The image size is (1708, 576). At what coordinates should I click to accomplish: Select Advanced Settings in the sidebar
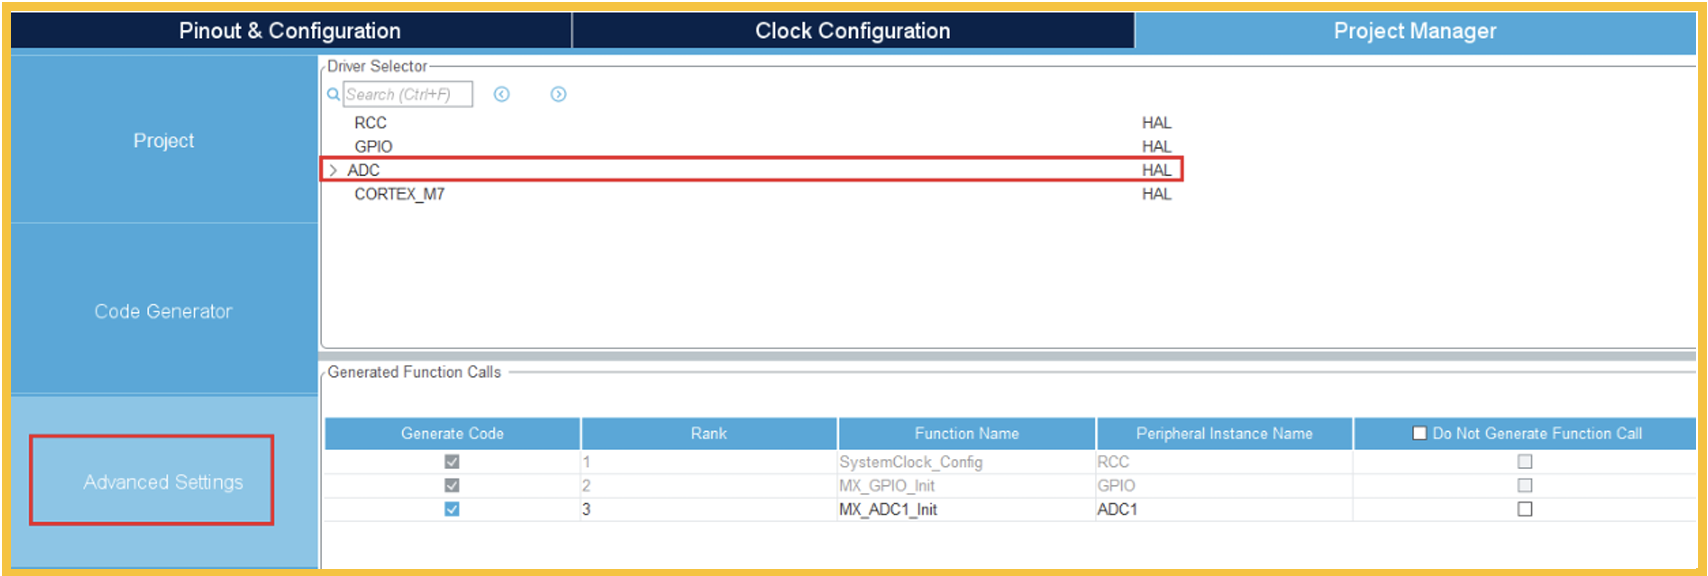point(164,482)
